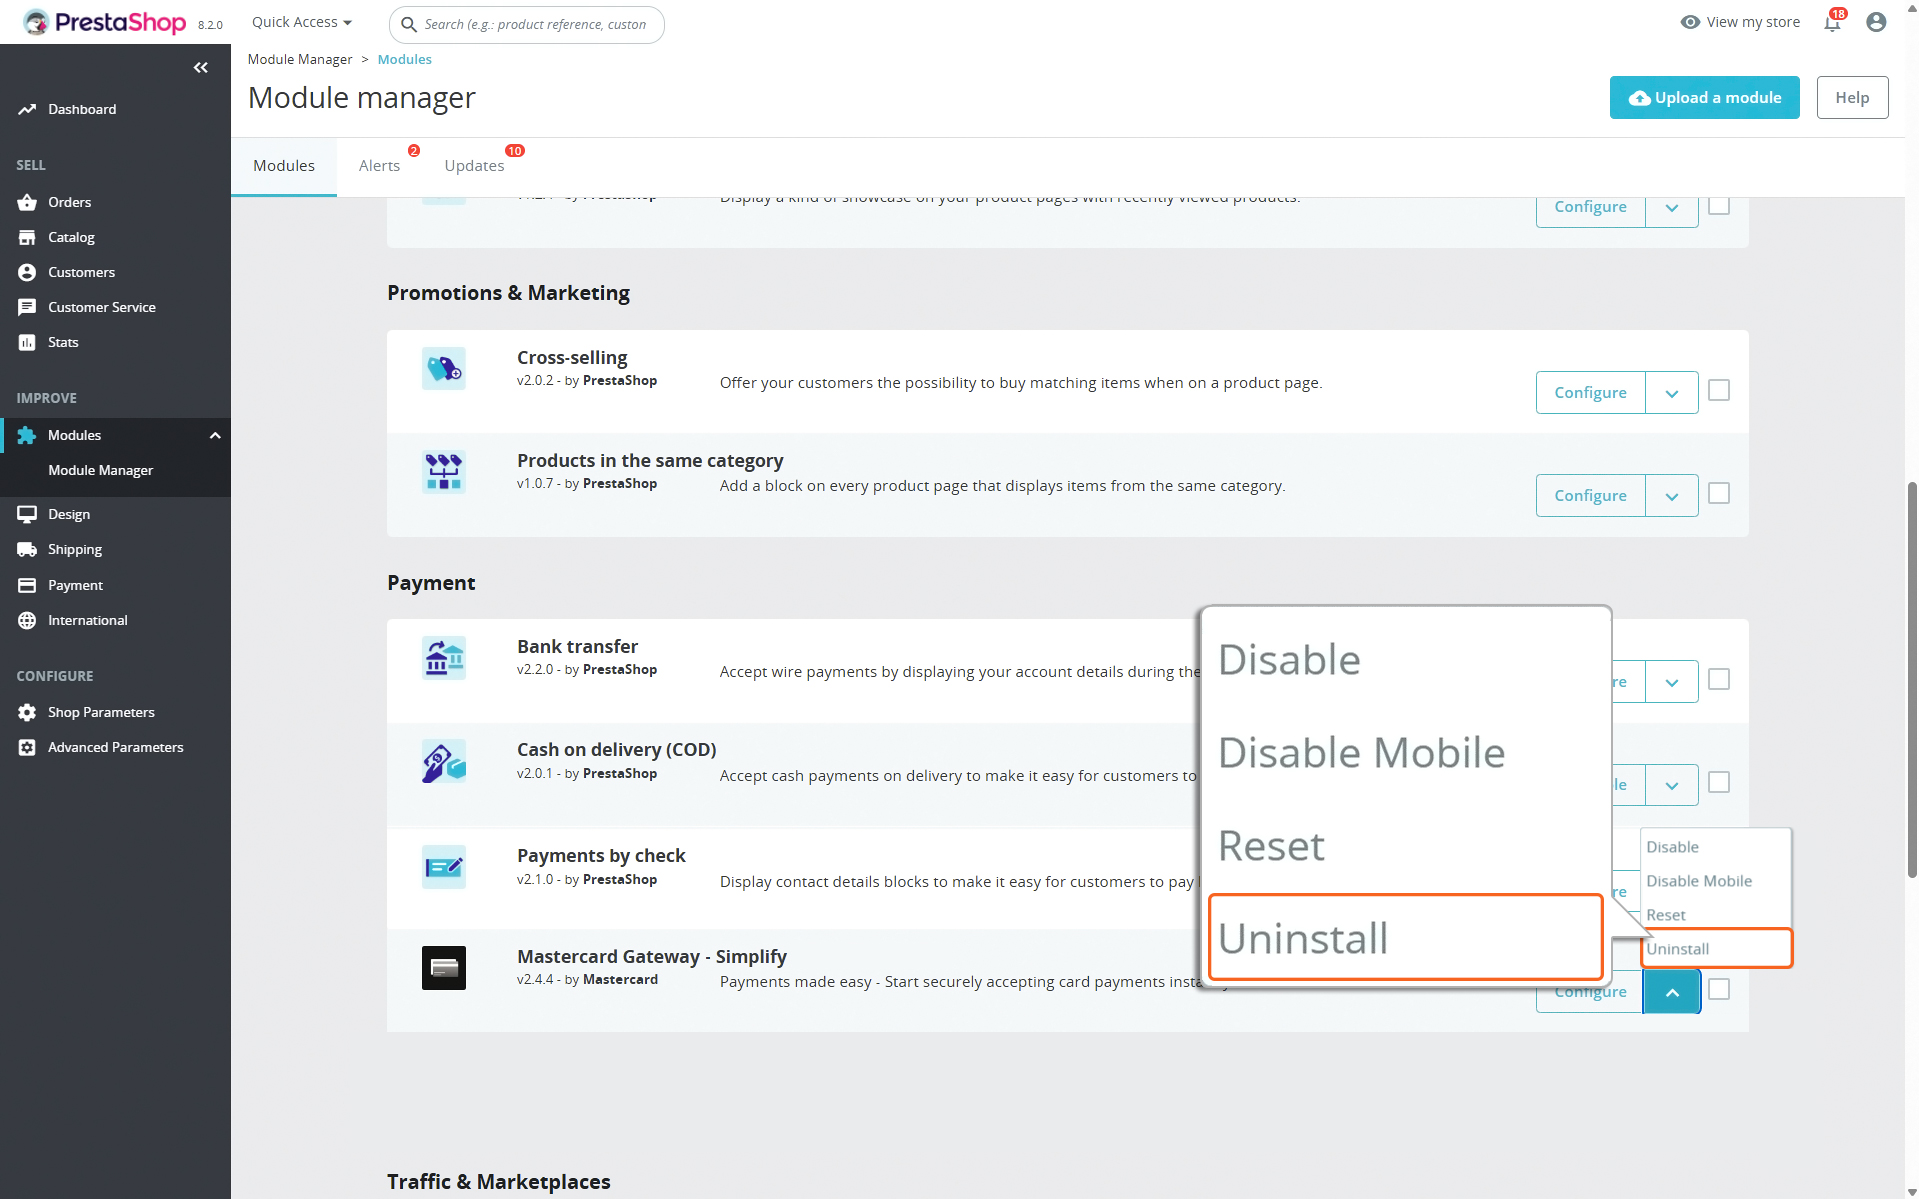
Task: Open the user profile avatar
Action: (x=1876, y=22)
